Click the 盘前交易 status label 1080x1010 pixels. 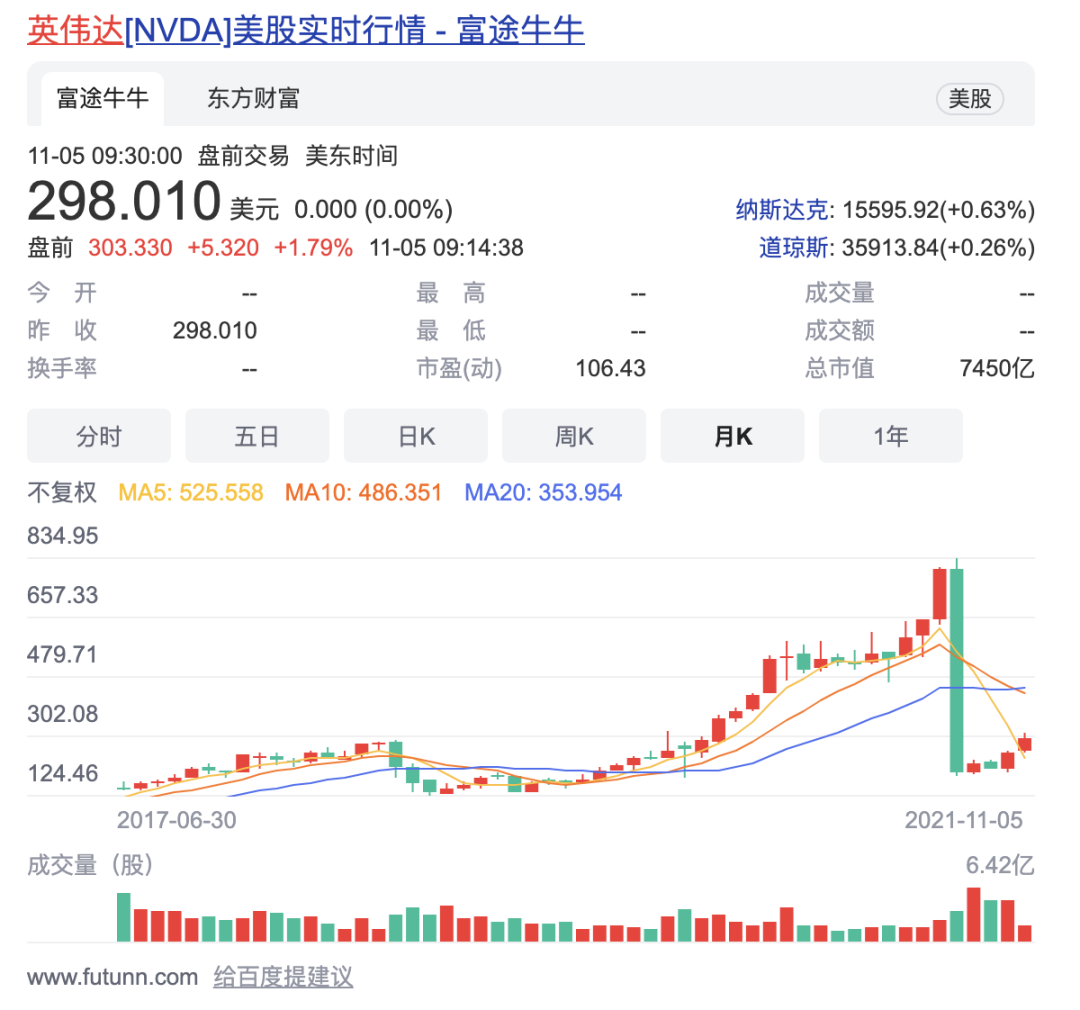coord(243,156)
